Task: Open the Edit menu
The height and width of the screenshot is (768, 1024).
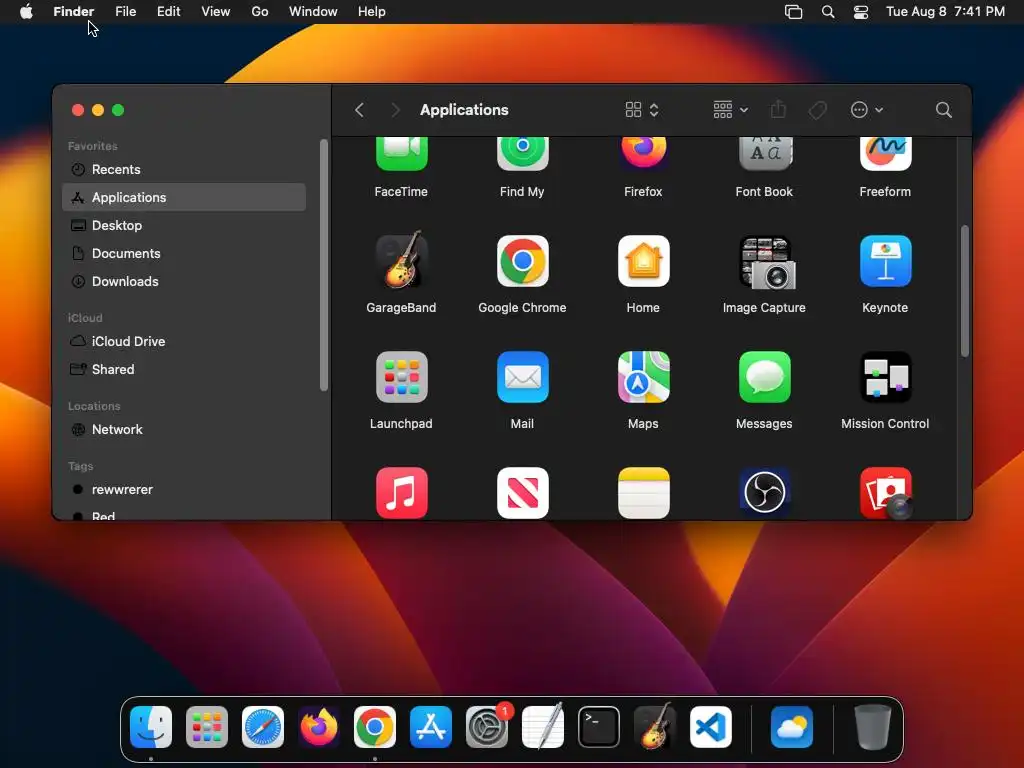Action: (168, 12)
